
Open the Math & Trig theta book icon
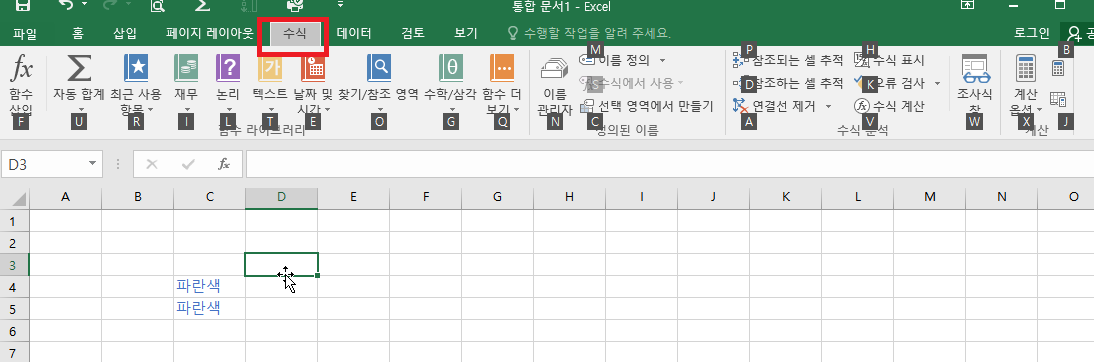[451, 68]
